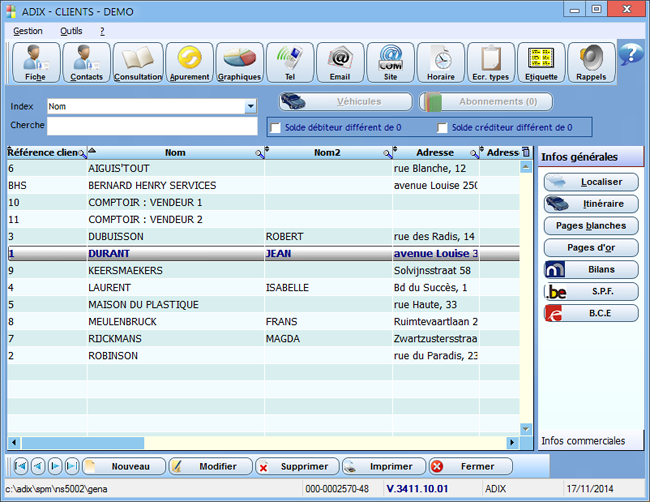This screenshot has width=650, height=502.
Task: Click search magnifier in Référence client column
Action: (82, 154)
